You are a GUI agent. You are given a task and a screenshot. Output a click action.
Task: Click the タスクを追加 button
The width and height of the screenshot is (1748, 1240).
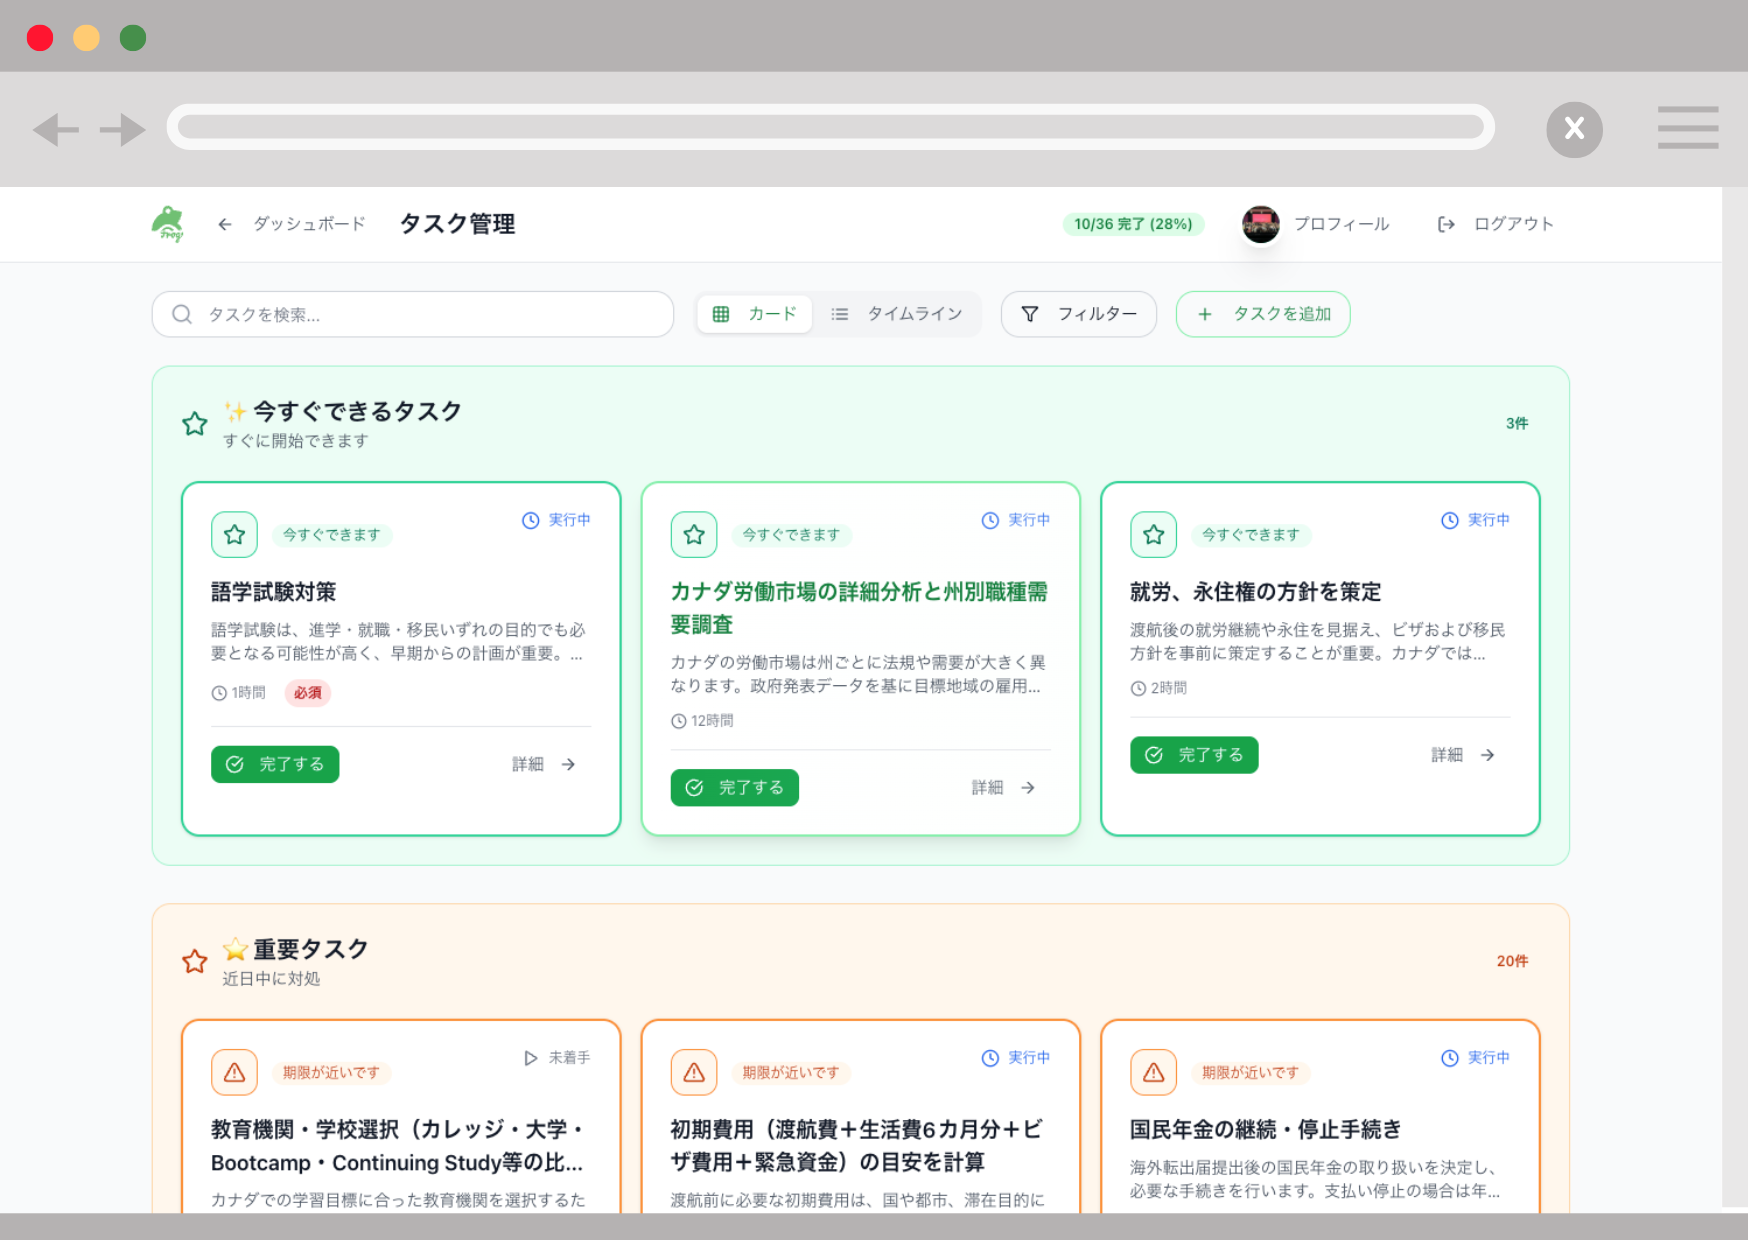point(1263,314)
